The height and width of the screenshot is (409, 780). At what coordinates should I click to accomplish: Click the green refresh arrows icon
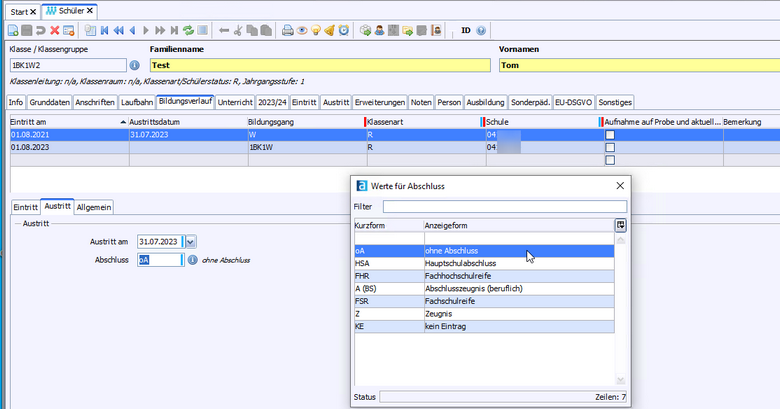[188, 30]
